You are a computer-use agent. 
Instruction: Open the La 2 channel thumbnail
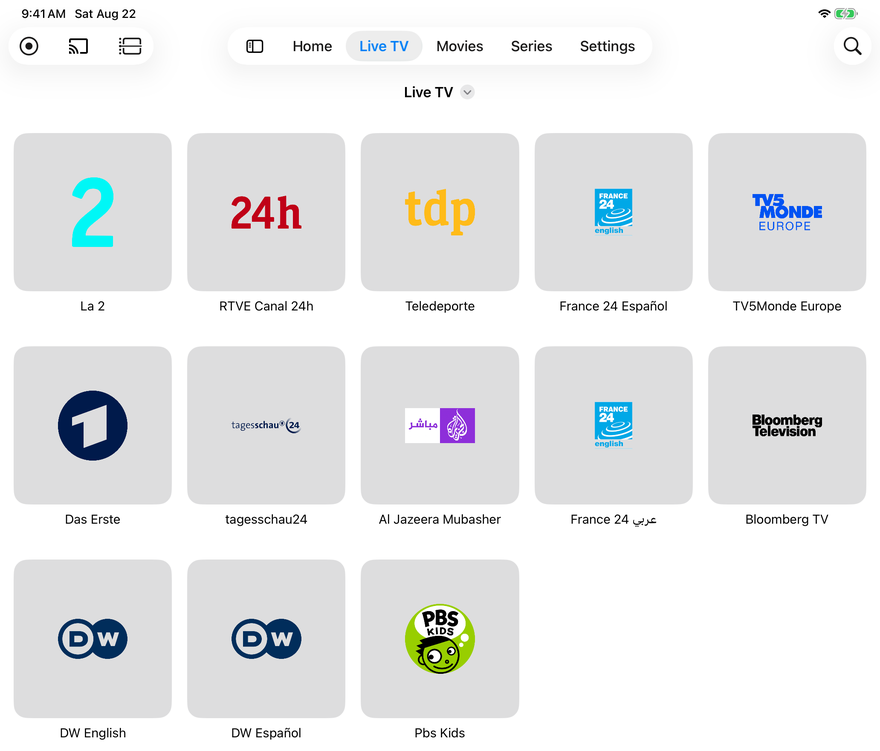pos(93,212)
